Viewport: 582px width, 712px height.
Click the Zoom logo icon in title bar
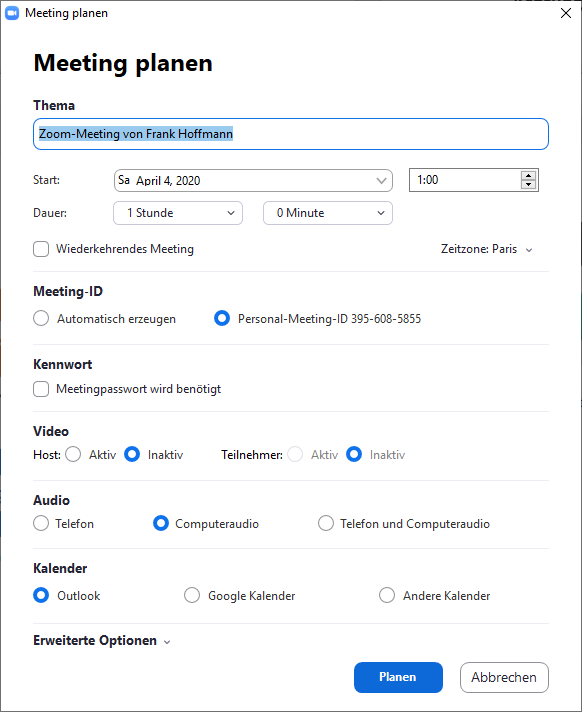[12, 13]
